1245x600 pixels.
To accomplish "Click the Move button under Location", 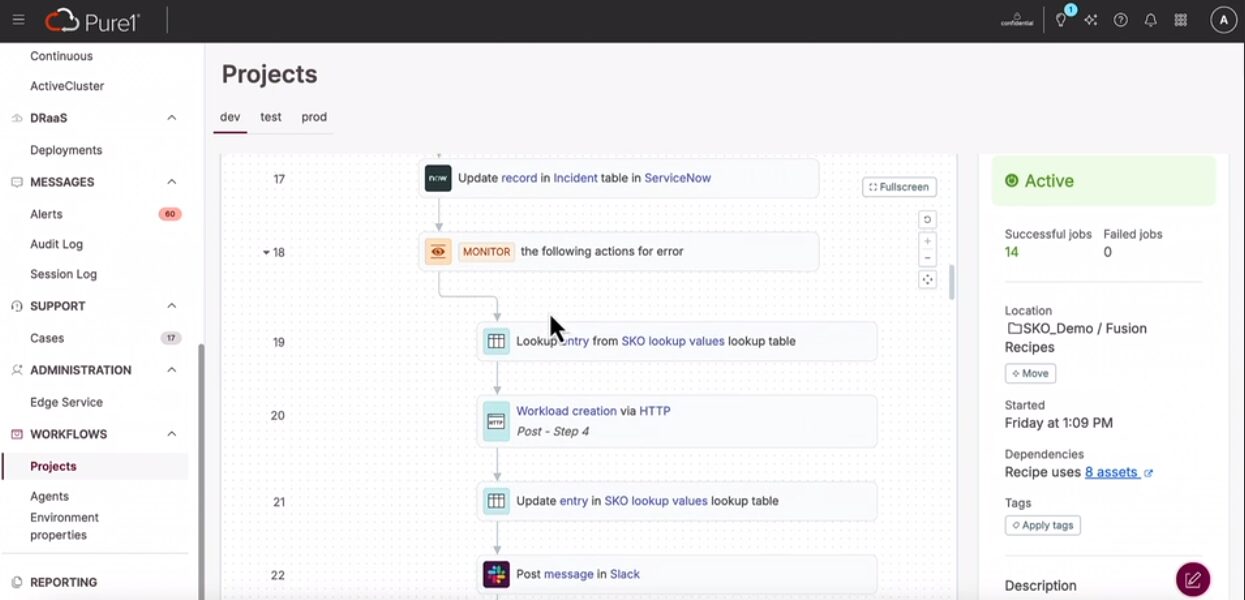I will 1030,373.
